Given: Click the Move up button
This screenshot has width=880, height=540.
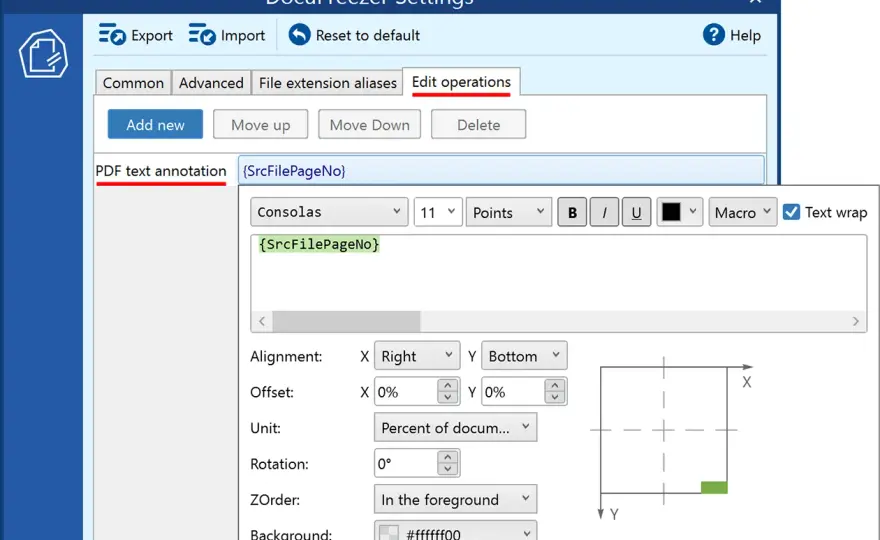Looking at the screenshot, I should (260, 124).
